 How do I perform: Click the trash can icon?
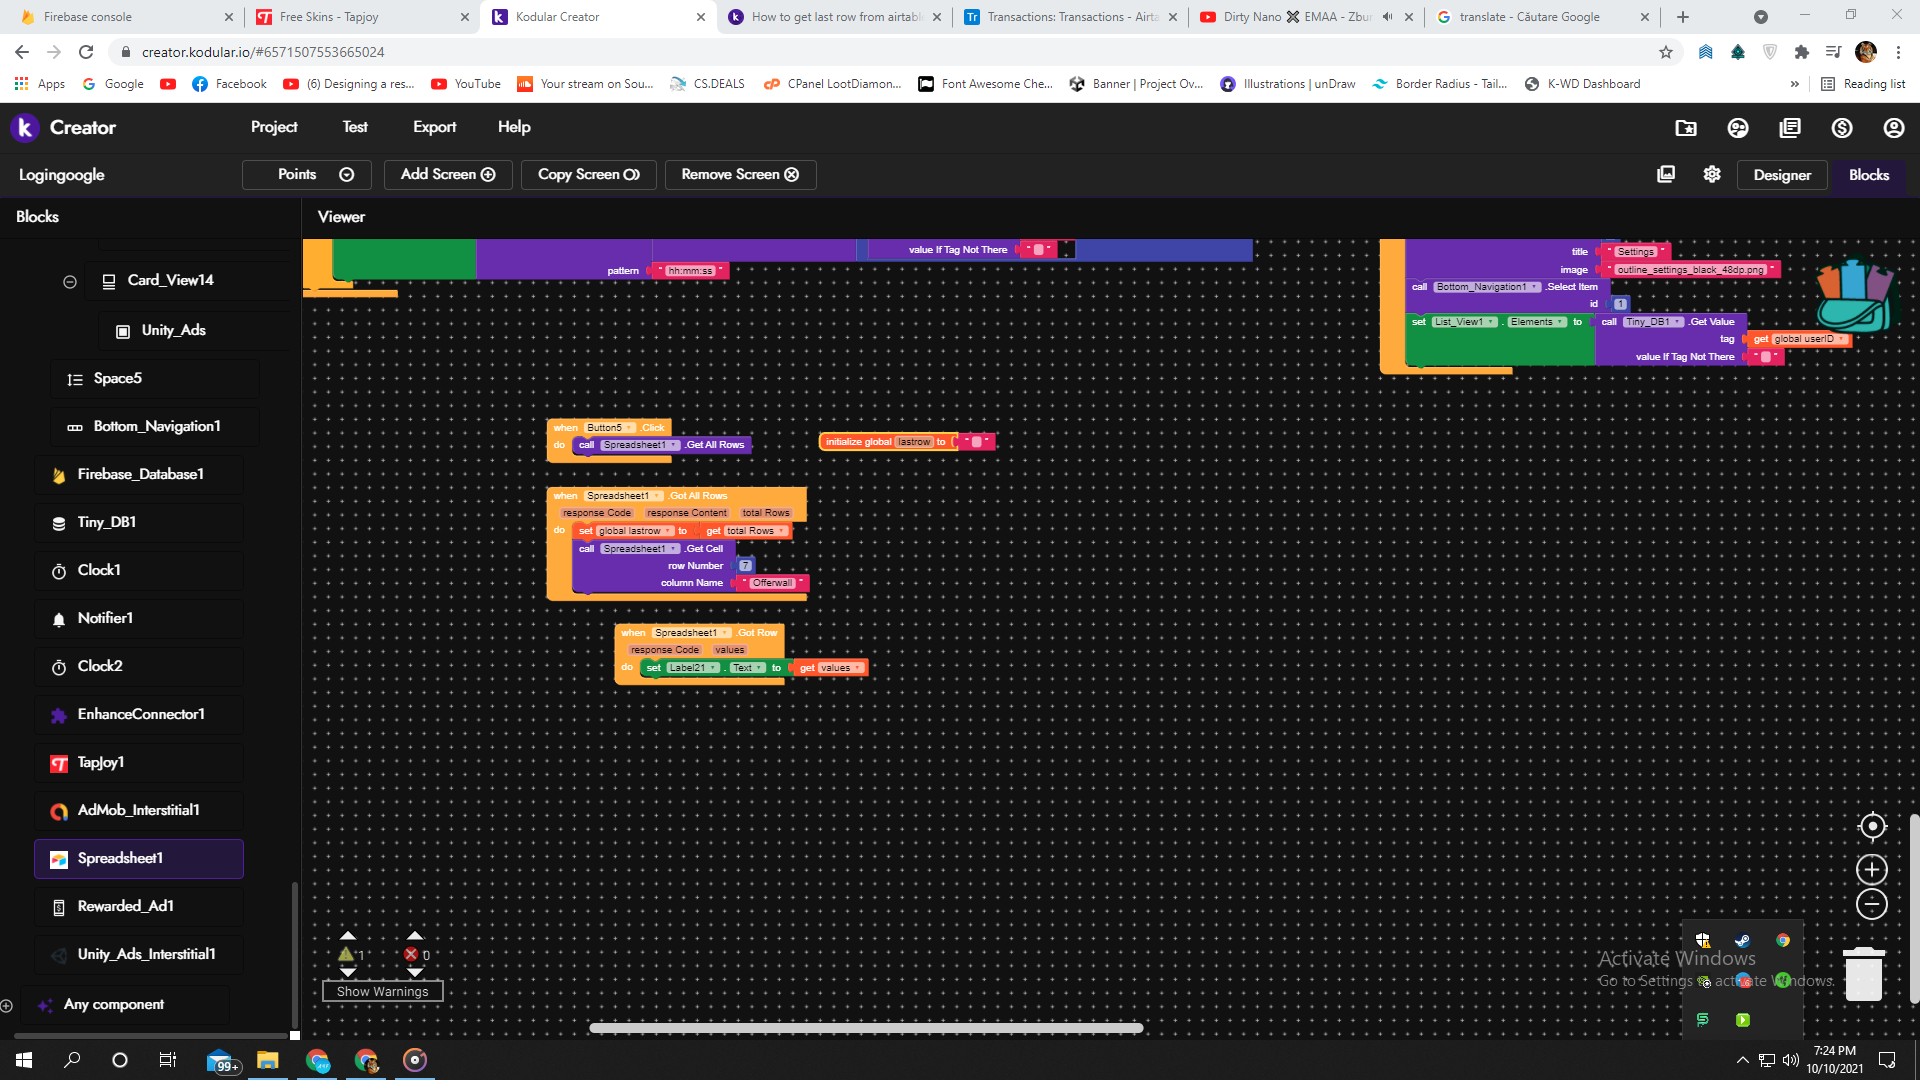[1863, 974]
